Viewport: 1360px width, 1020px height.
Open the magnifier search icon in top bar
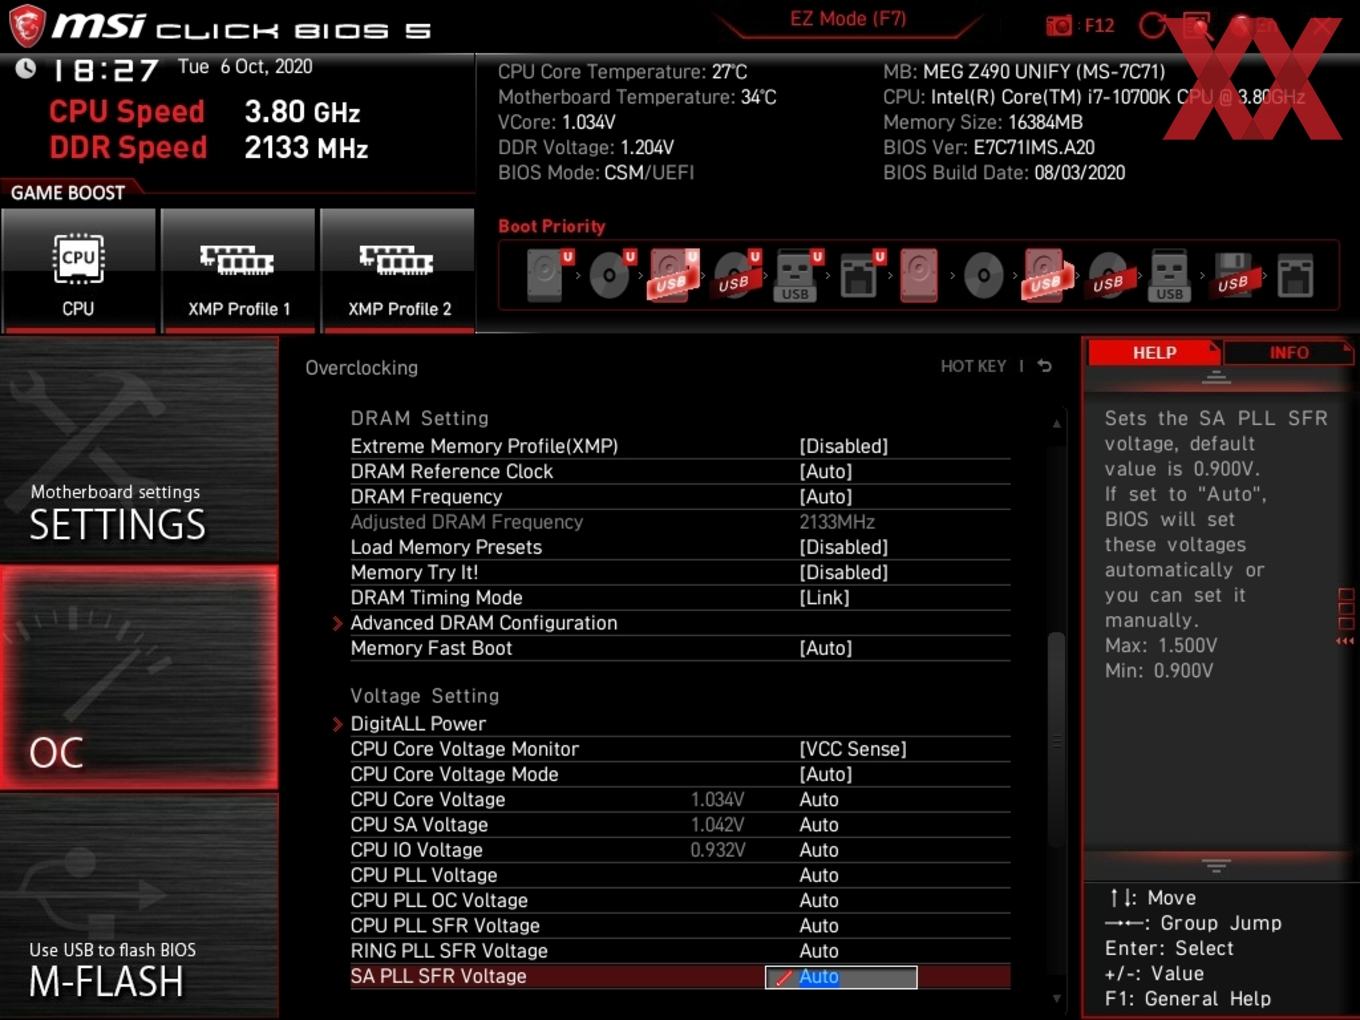tap(1197, 25)
